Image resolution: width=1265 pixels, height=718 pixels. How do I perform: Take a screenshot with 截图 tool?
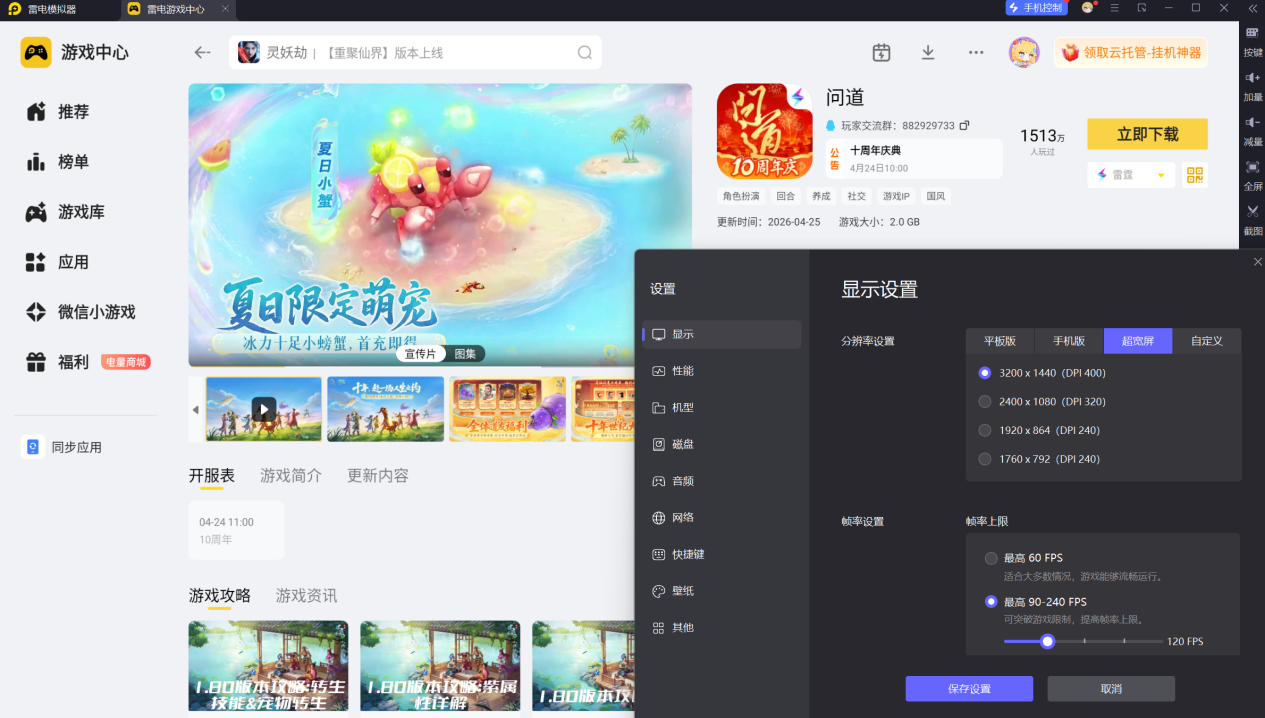click(1252, 219)
